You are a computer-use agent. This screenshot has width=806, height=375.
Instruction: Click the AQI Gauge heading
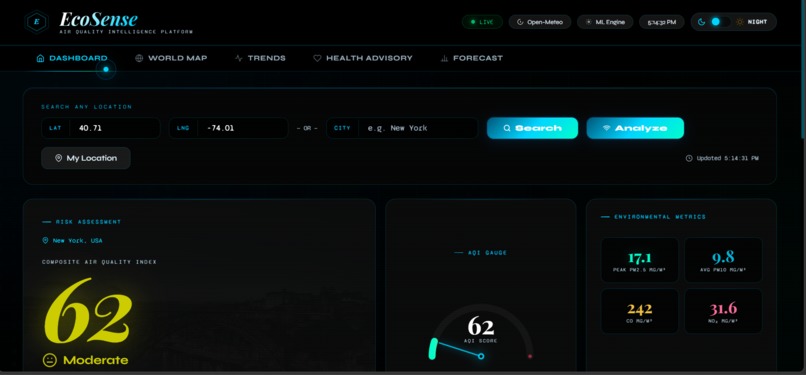coord(487,253)
